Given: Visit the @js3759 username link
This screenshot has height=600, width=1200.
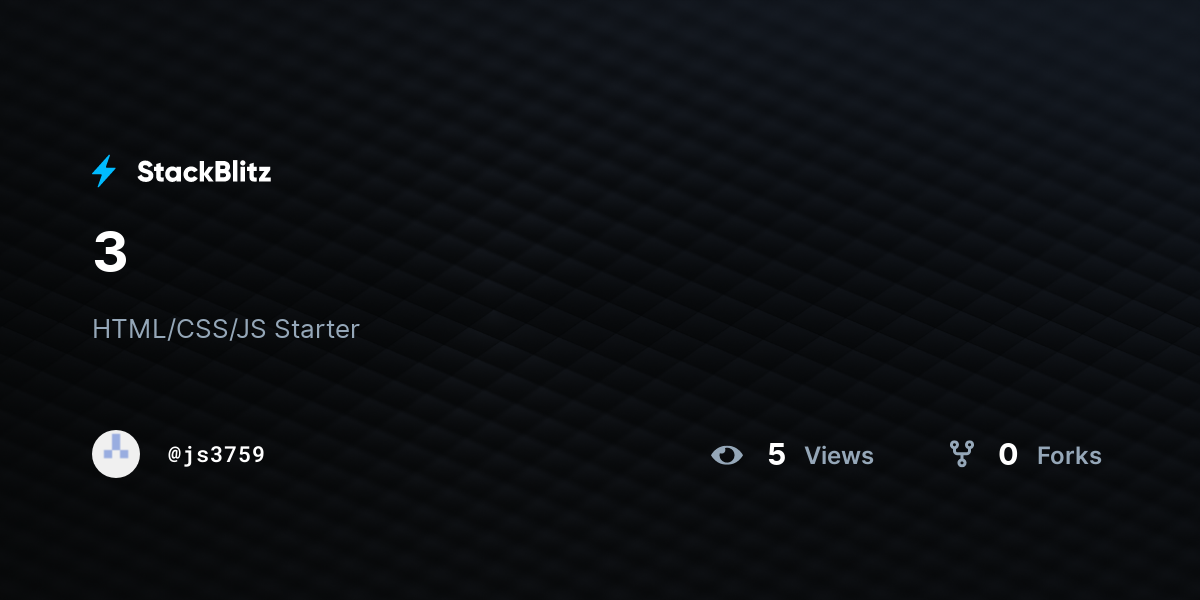Looking at the screenshot, I should click(x=216, y=455).
